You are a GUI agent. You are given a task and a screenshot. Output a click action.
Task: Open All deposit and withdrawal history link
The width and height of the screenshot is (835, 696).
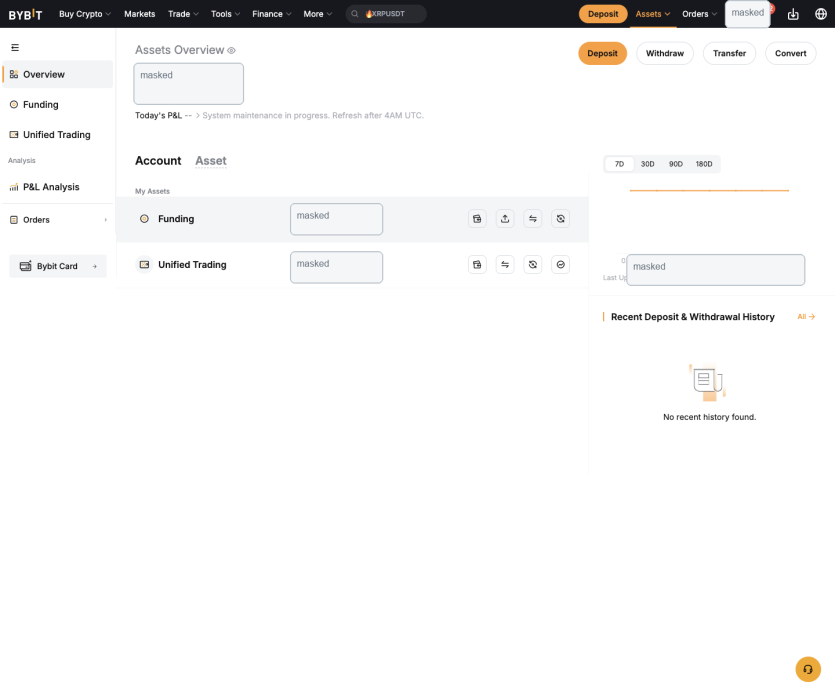806,317
